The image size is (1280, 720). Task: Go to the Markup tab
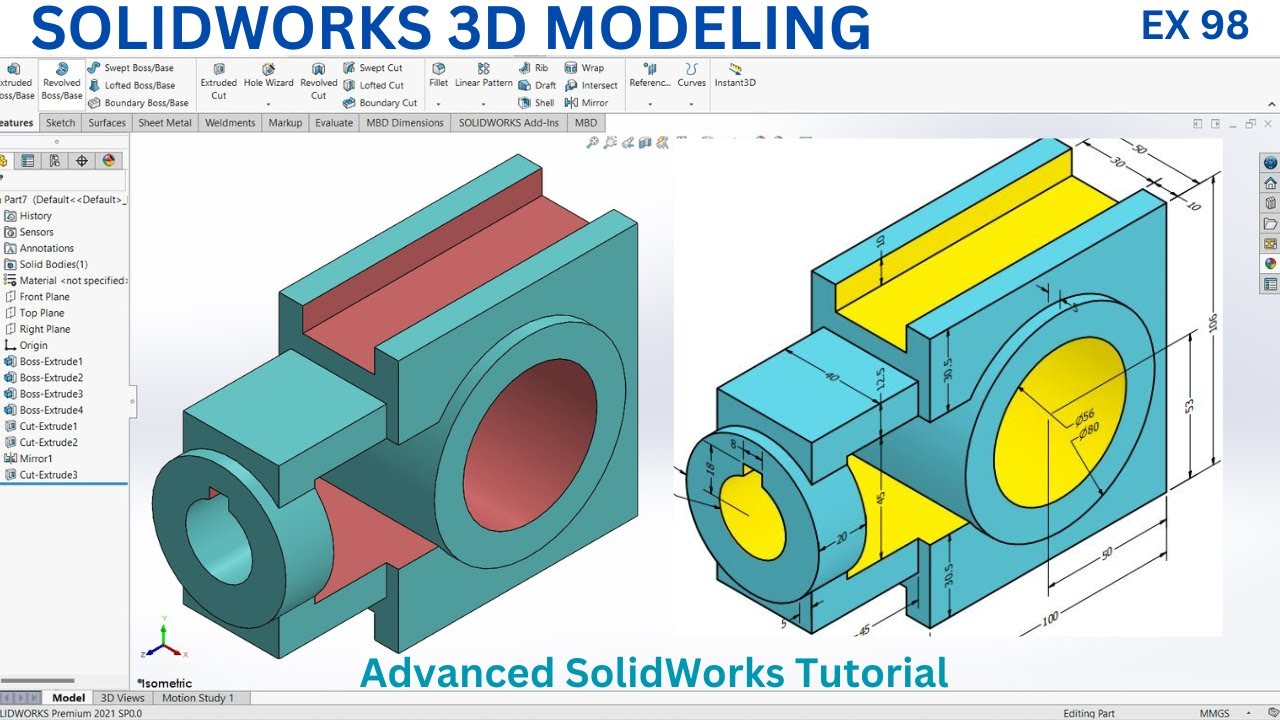click(x=285, y=123)
